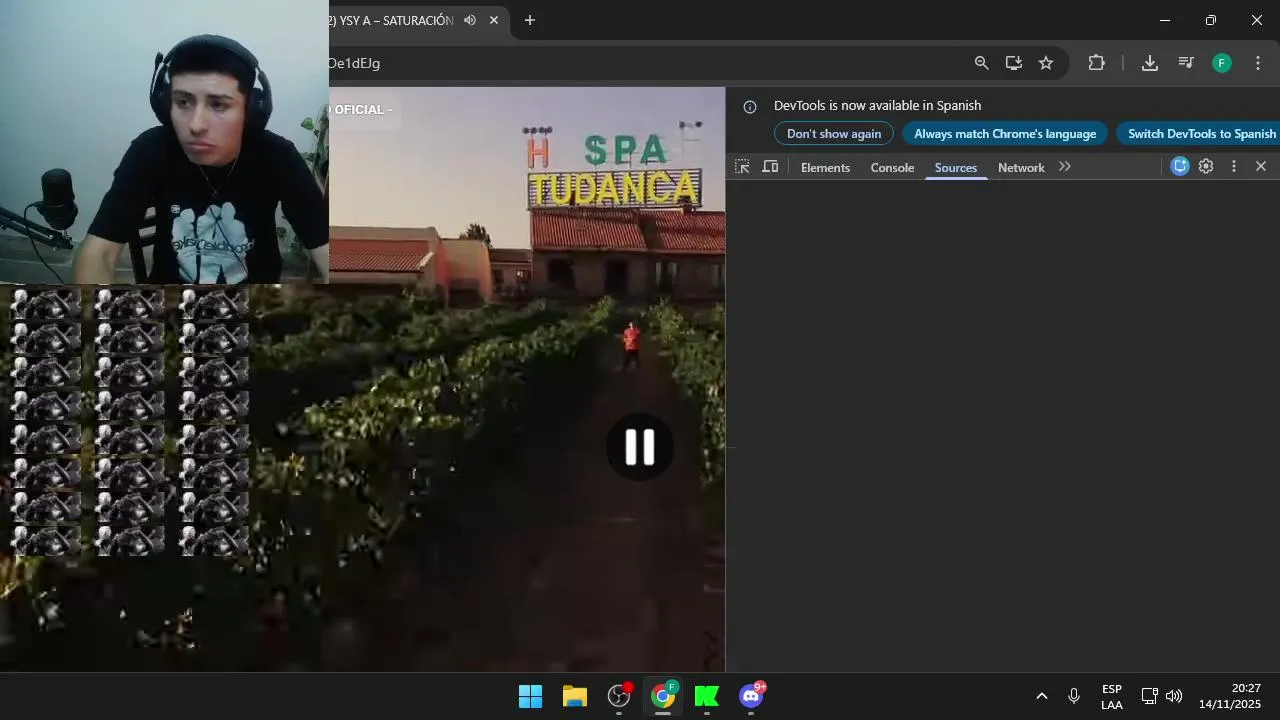Click the microphone icon in the system tray
Image resolution: width=1280 pixels, height=720 pixels.
(x=1074, y=696)
